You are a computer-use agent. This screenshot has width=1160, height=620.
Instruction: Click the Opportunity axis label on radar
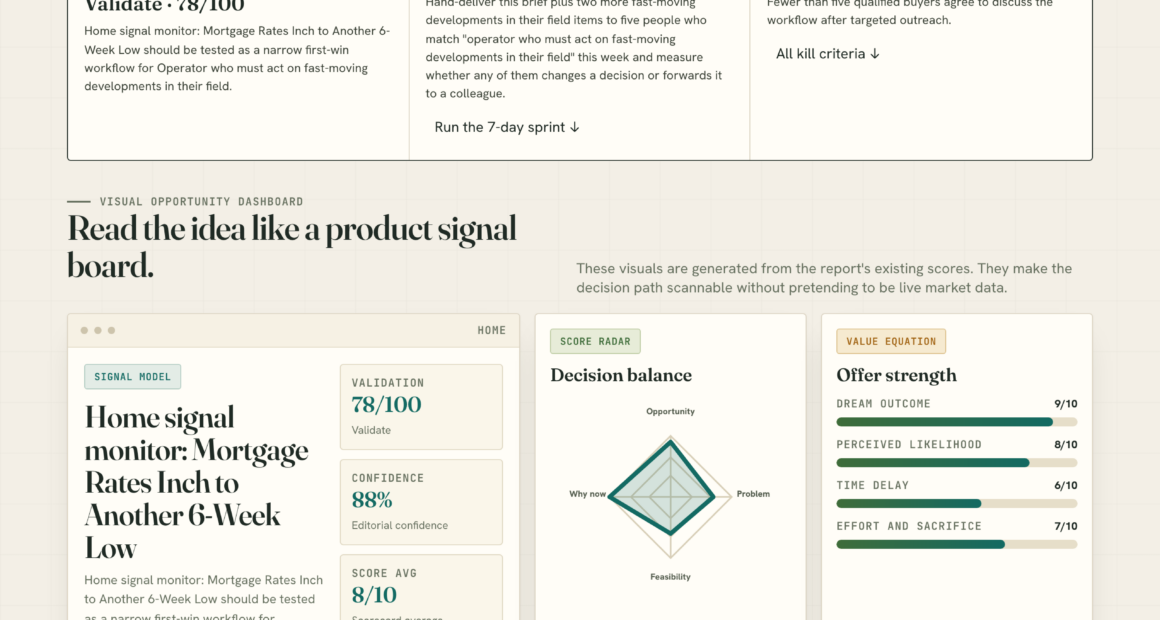(x=670, y=411)
